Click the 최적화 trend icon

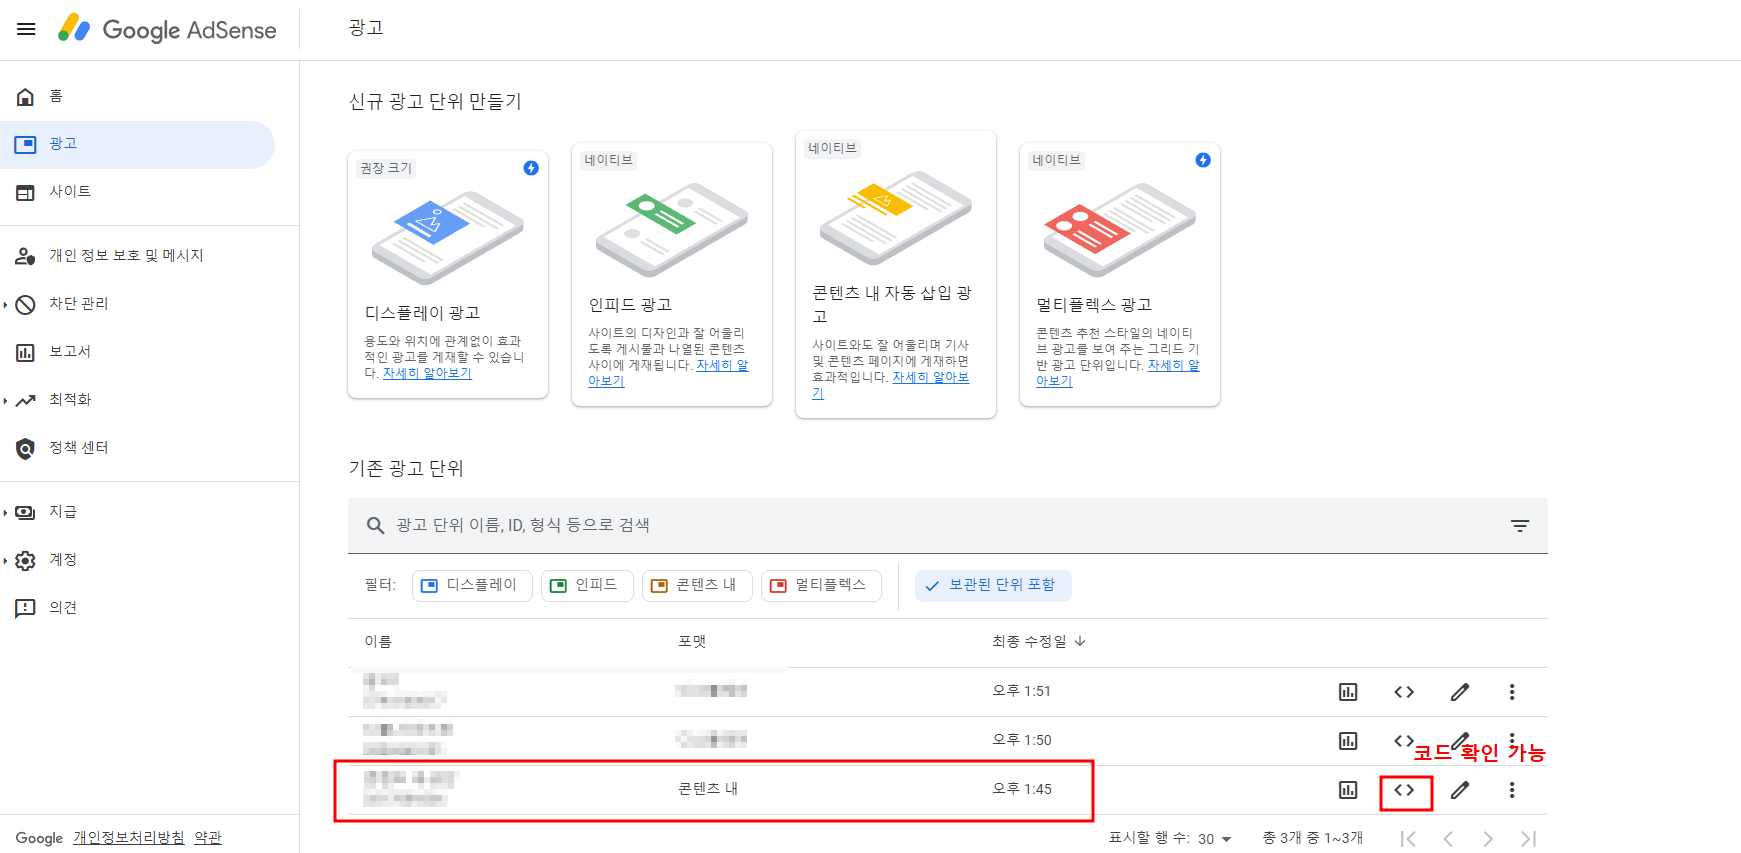(25, 400)
